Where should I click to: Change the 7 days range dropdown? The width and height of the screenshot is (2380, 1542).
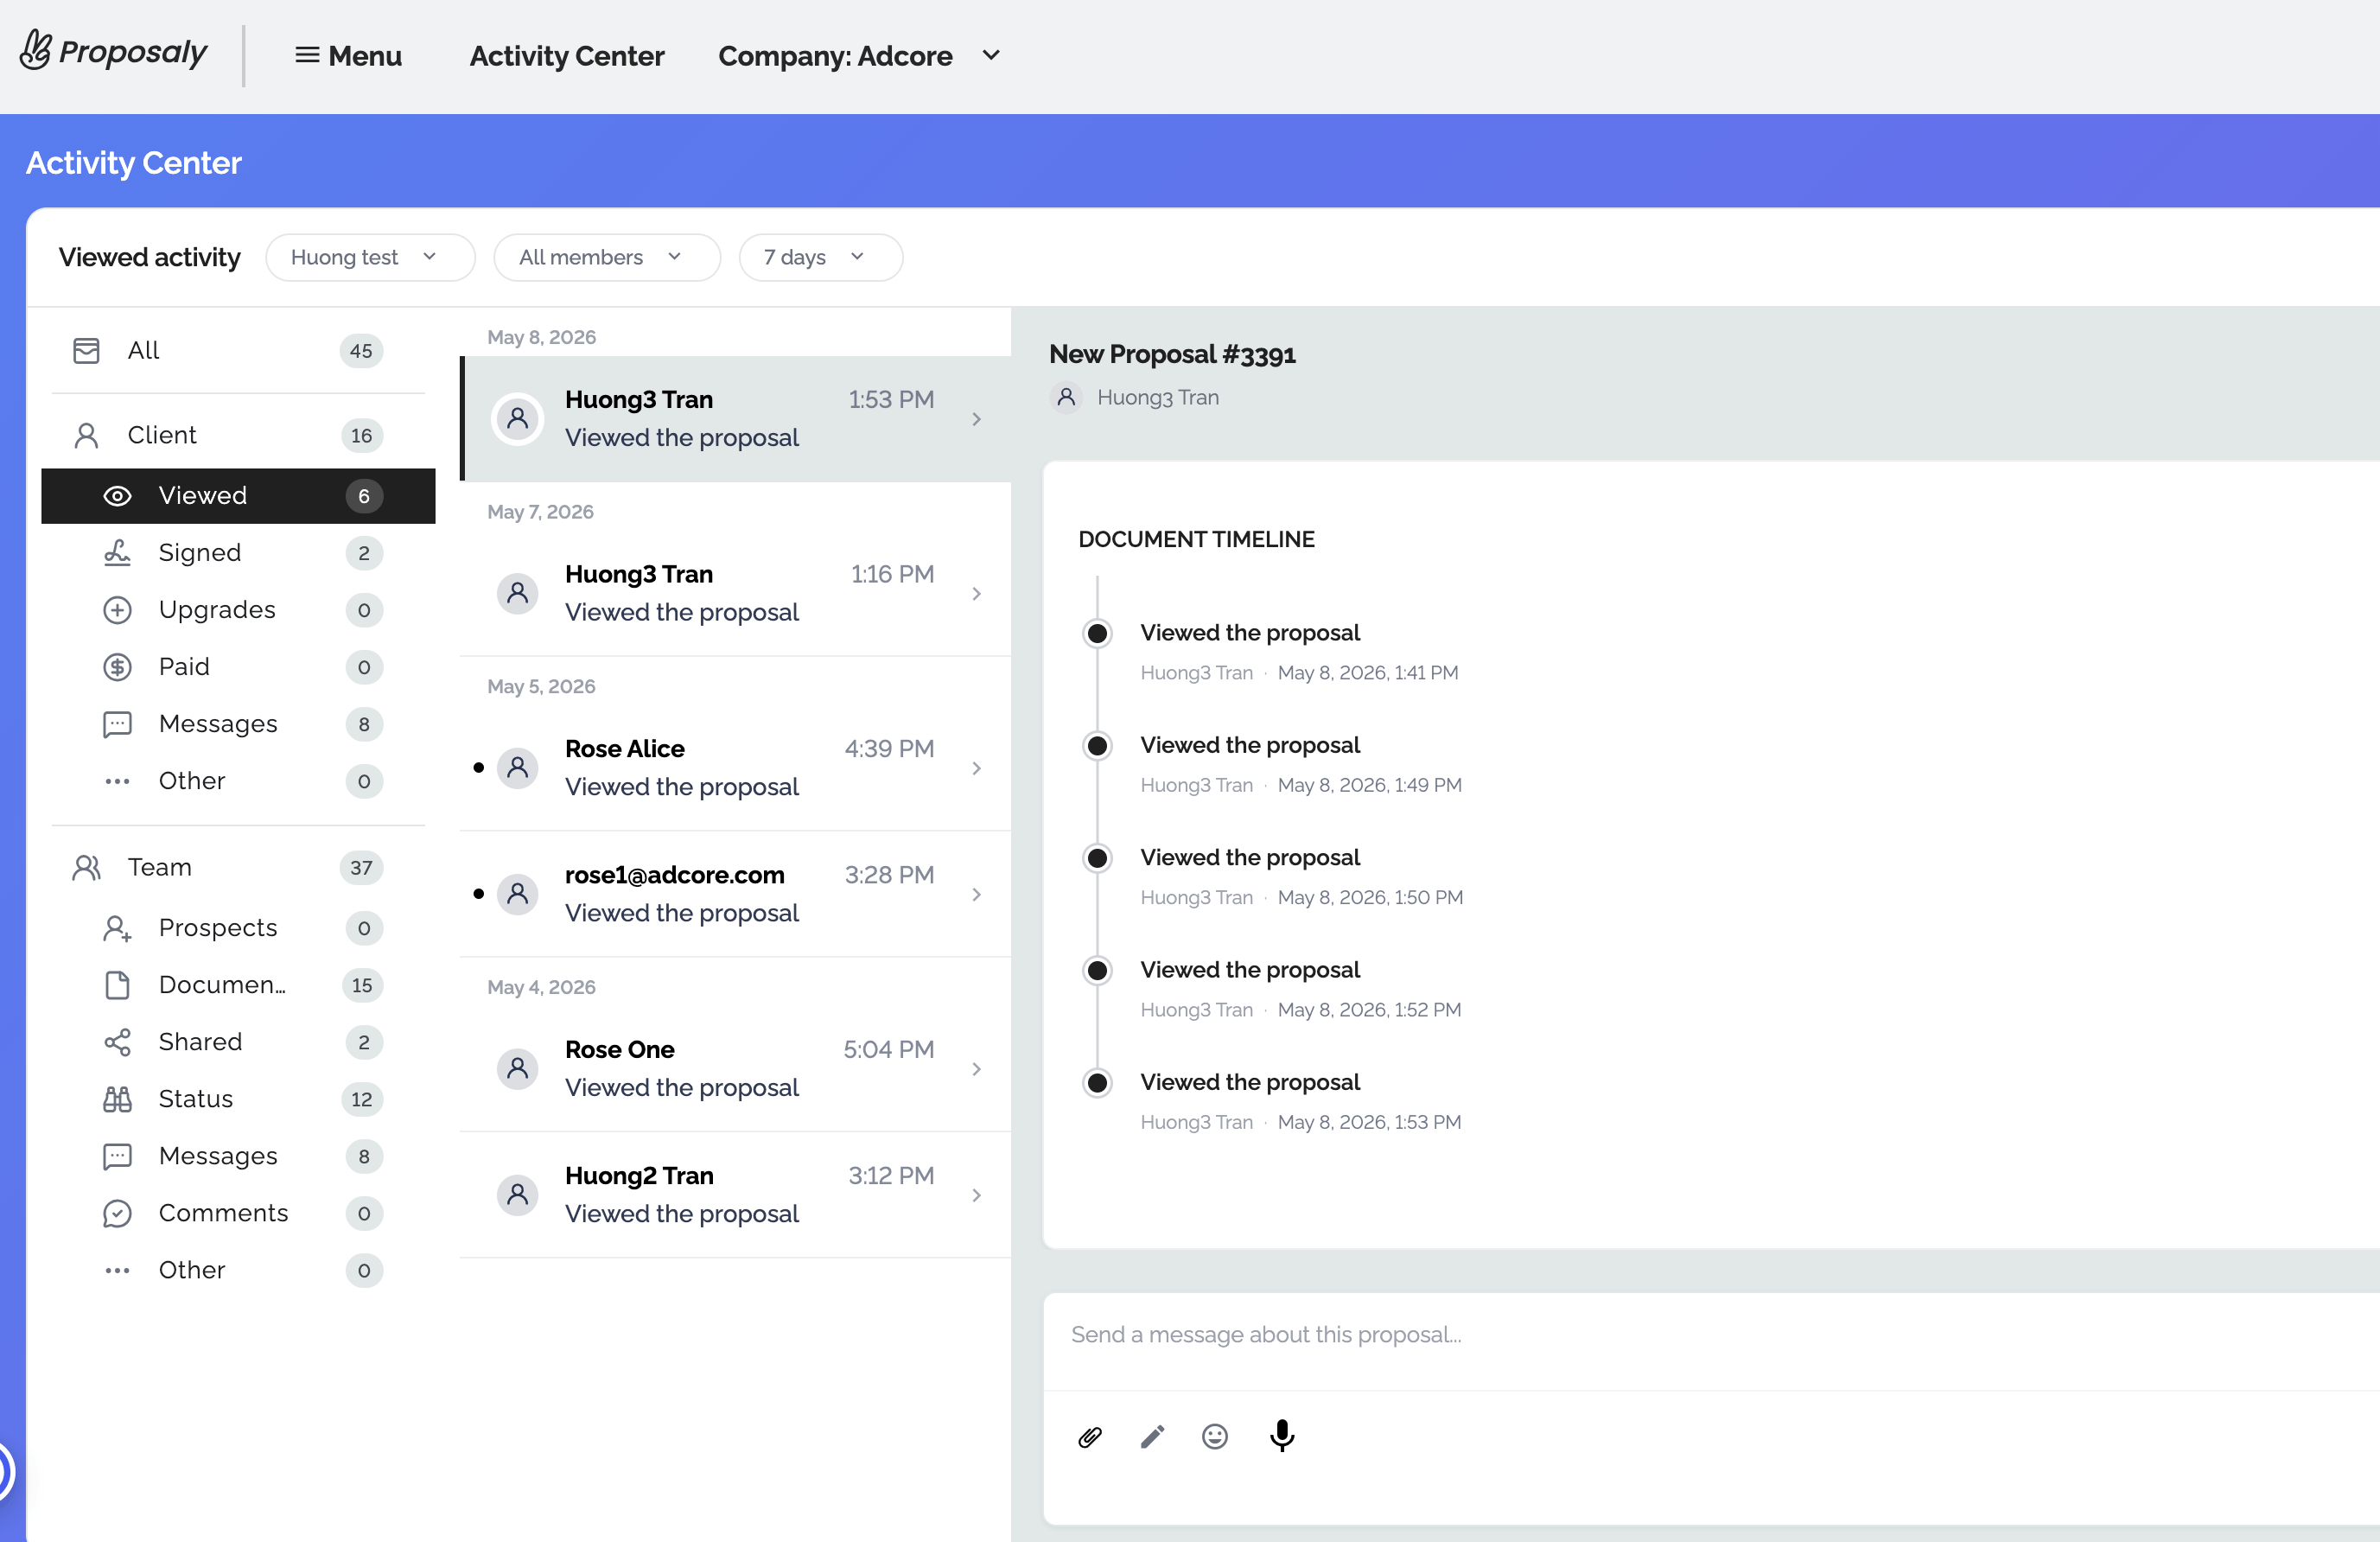(x=821, y=257)
